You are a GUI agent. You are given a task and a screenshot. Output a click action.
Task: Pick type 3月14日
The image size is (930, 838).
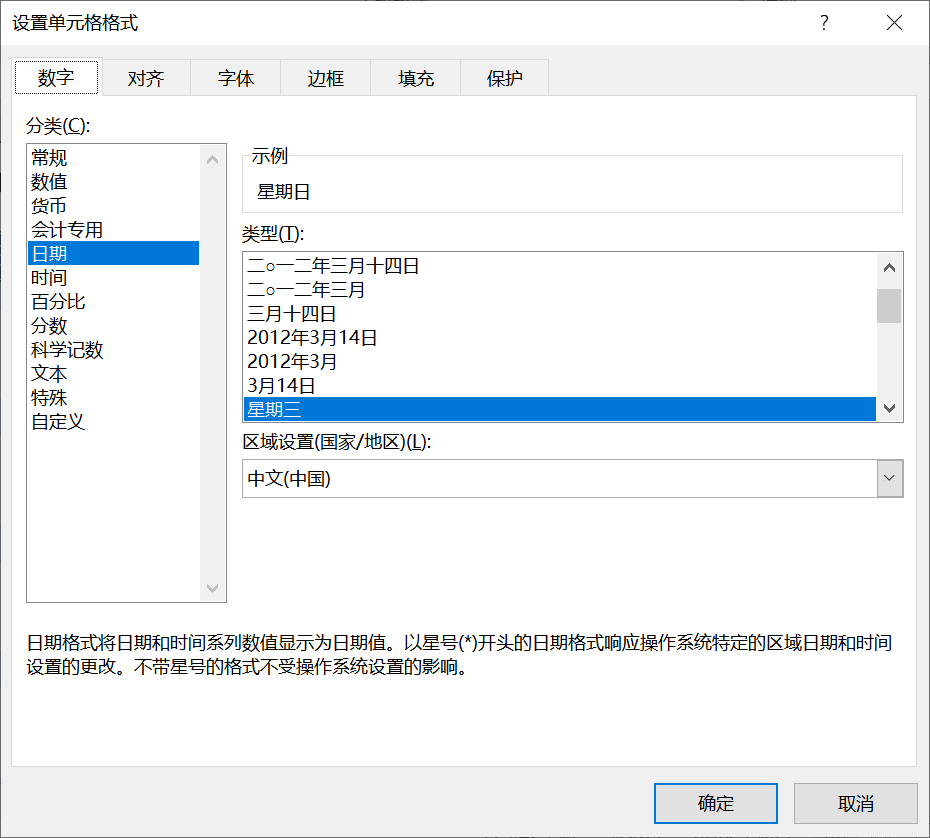560,385
